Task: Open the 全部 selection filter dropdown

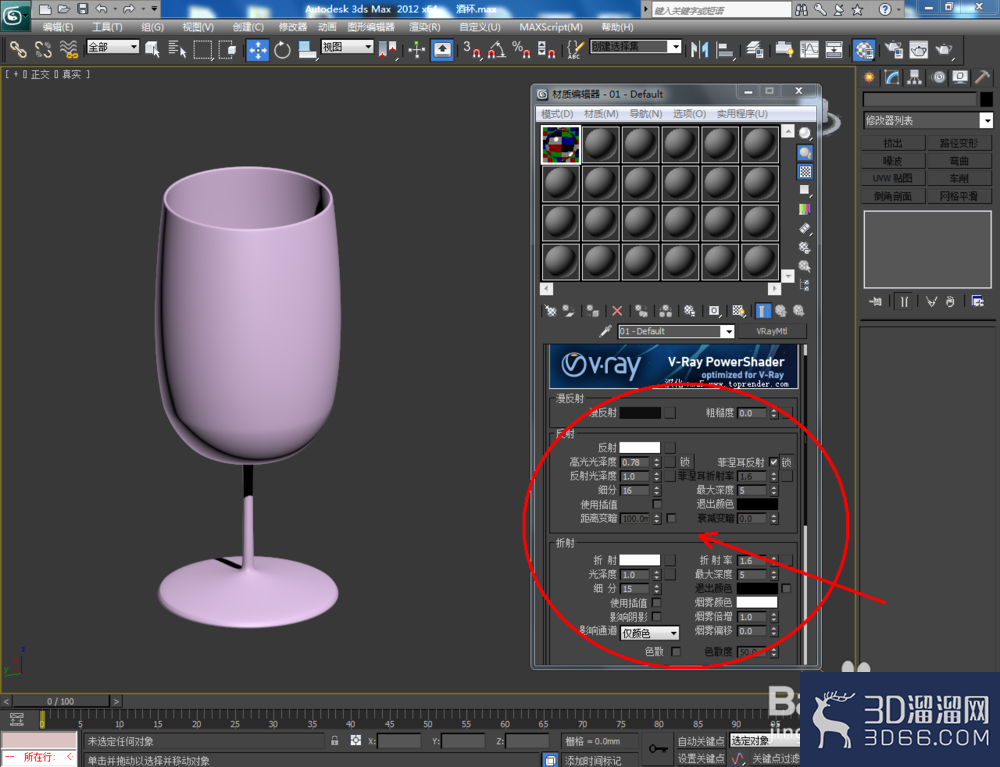Action: click(x=113, y=47)
